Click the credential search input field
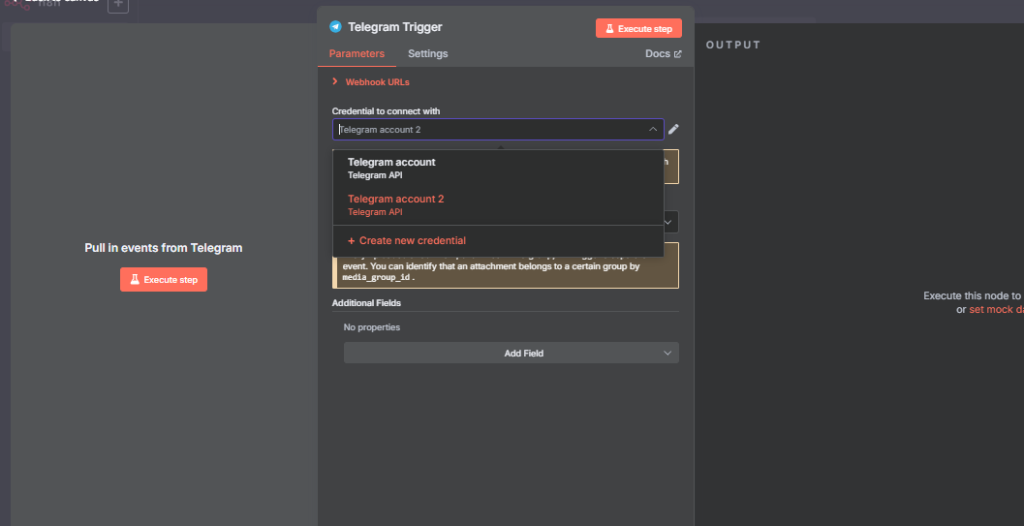 [x=490, y=129]
